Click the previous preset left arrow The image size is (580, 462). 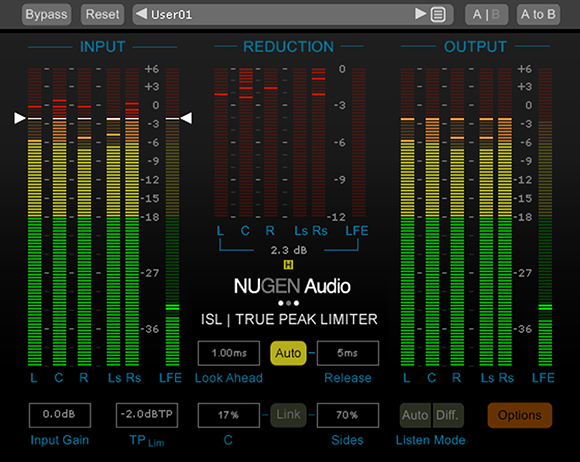tap(141, 14)
